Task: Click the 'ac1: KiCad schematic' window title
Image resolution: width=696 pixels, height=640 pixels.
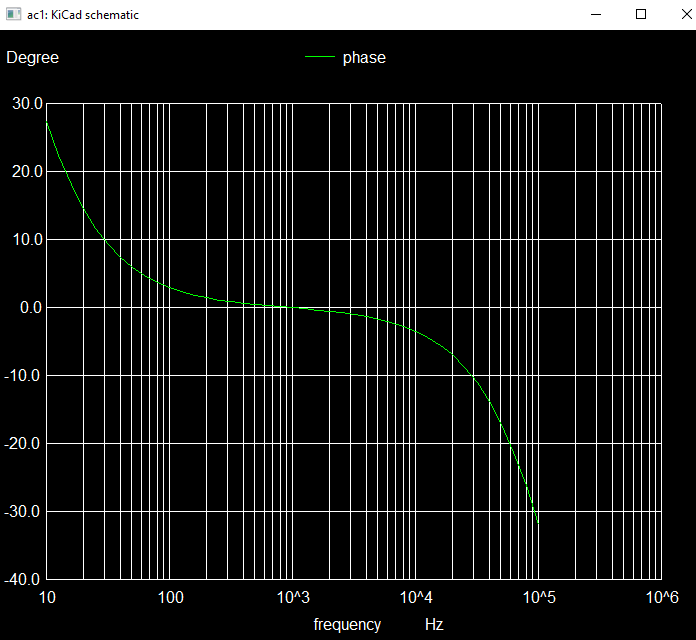Action: click(83, 15)
